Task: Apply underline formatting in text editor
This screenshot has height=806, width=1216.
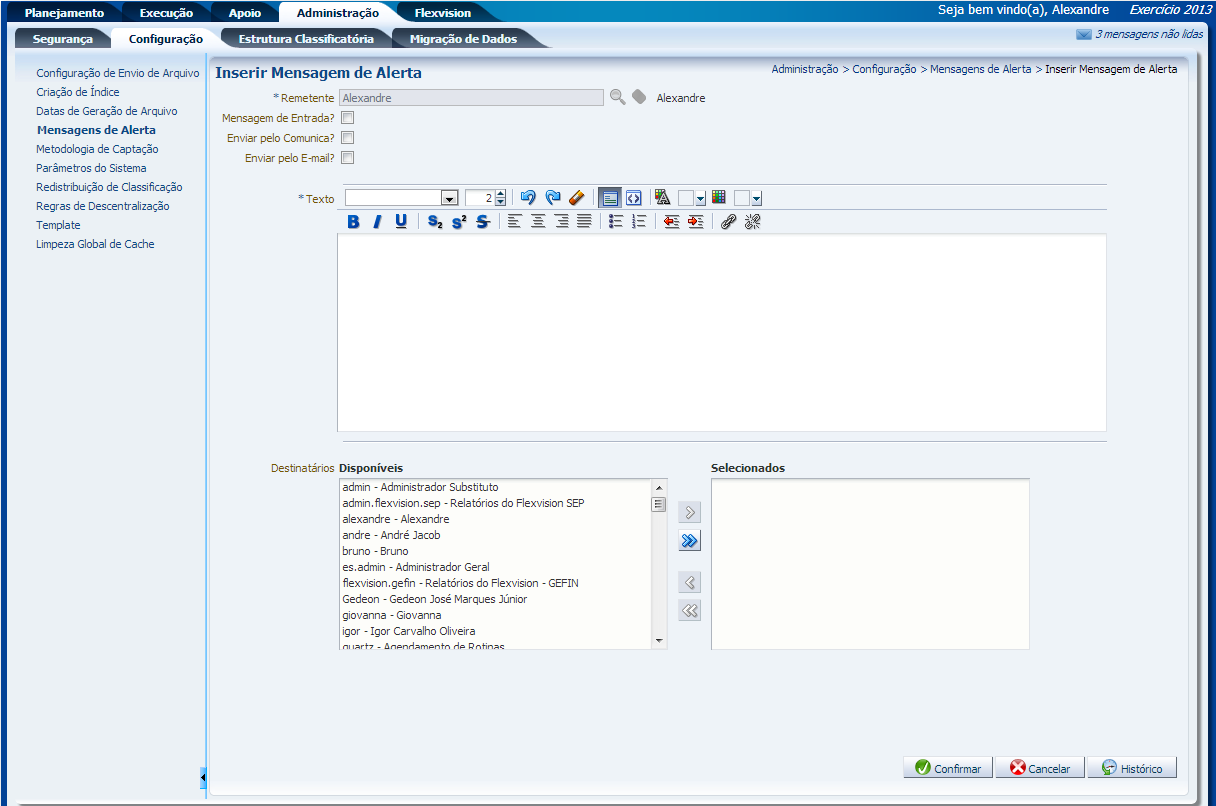Action: tap(401, 222)
